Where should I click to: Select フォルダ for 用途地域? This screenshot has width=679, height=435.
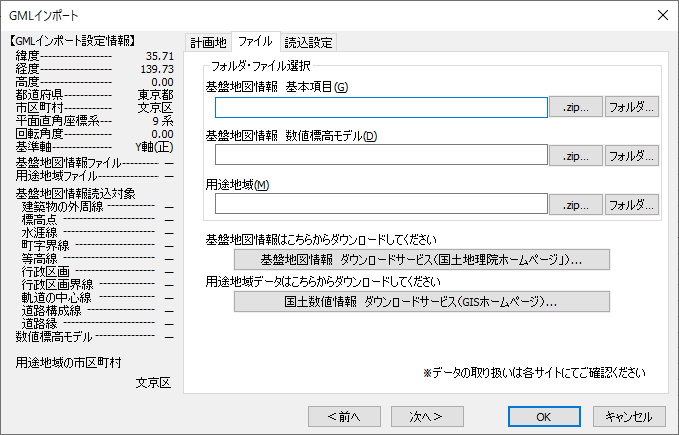[x=631, y=204]
